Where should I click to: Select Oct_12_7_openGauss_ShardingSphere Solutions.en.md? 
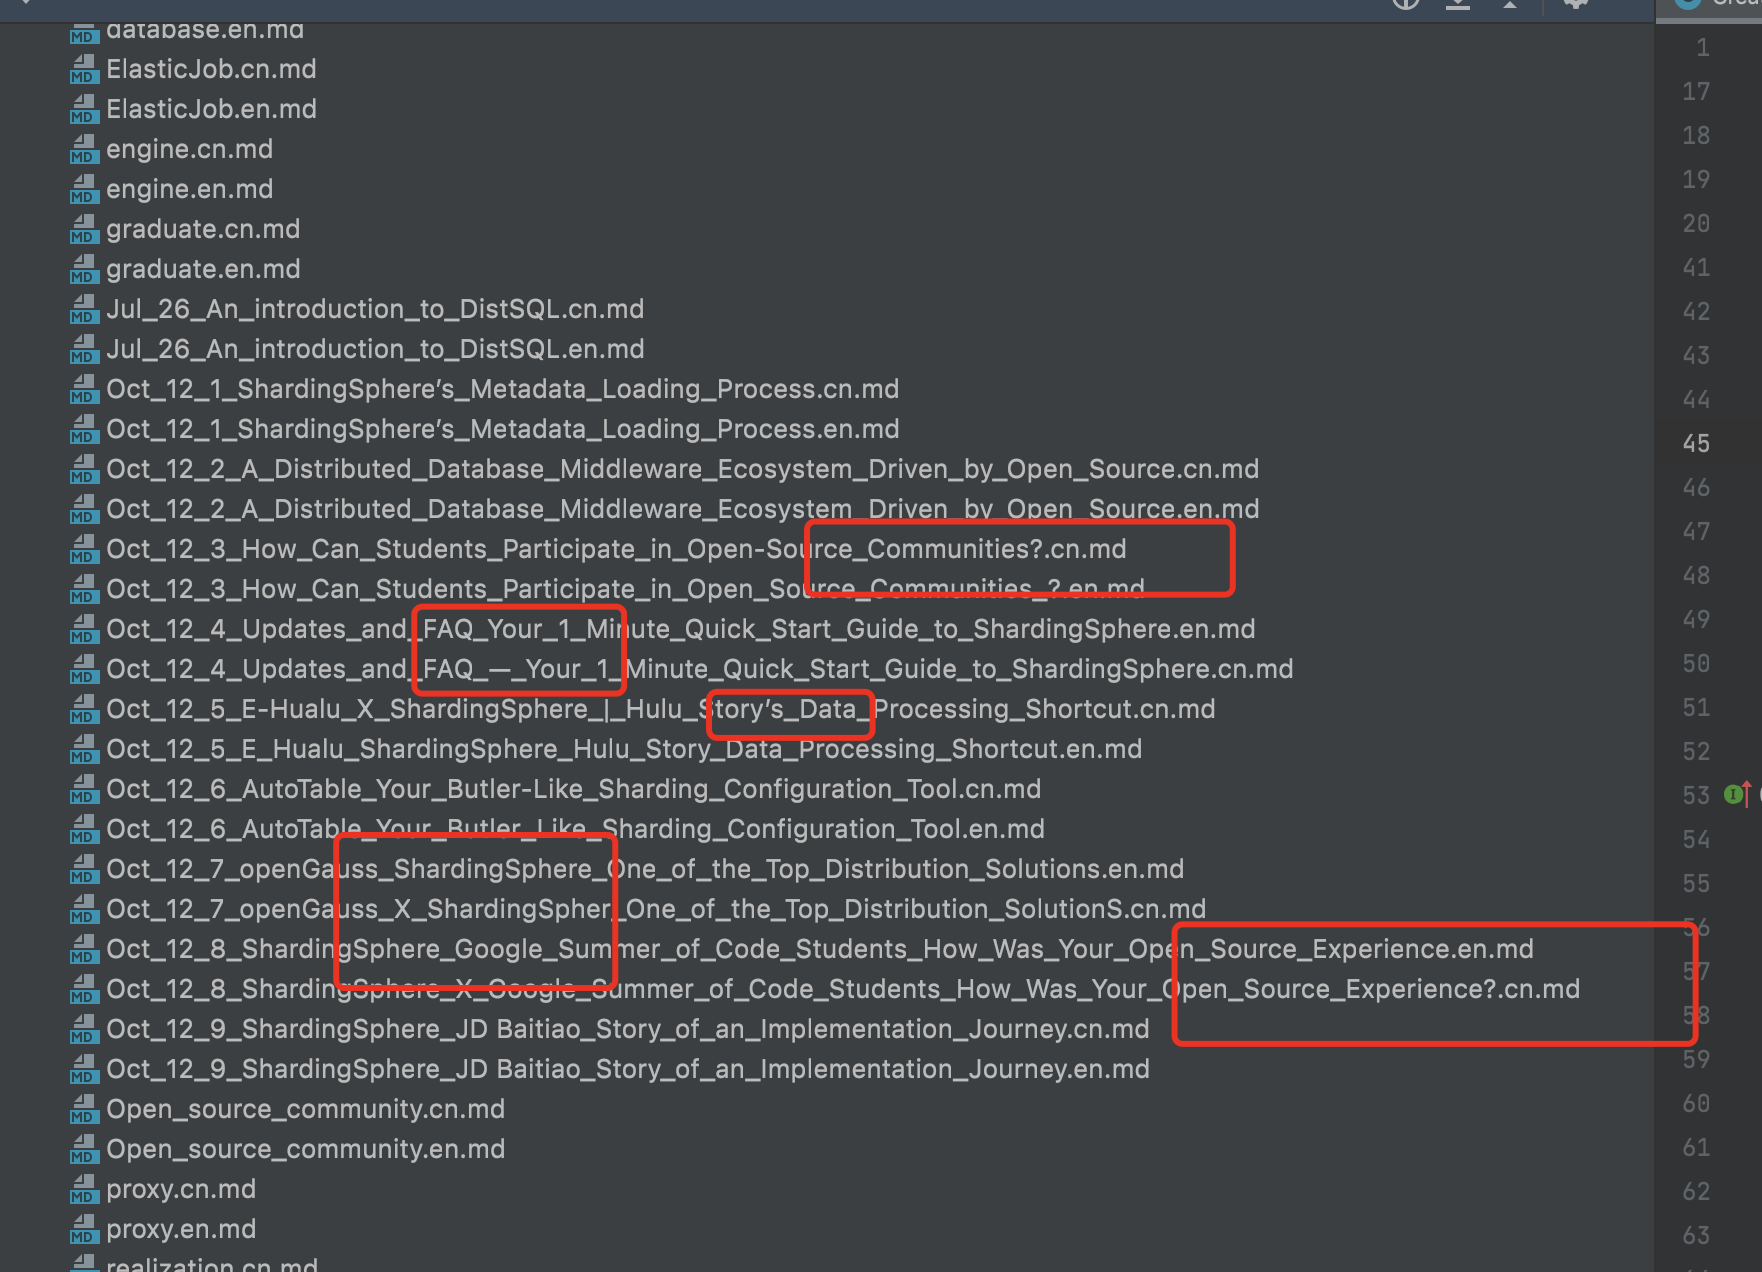(645, 869)
